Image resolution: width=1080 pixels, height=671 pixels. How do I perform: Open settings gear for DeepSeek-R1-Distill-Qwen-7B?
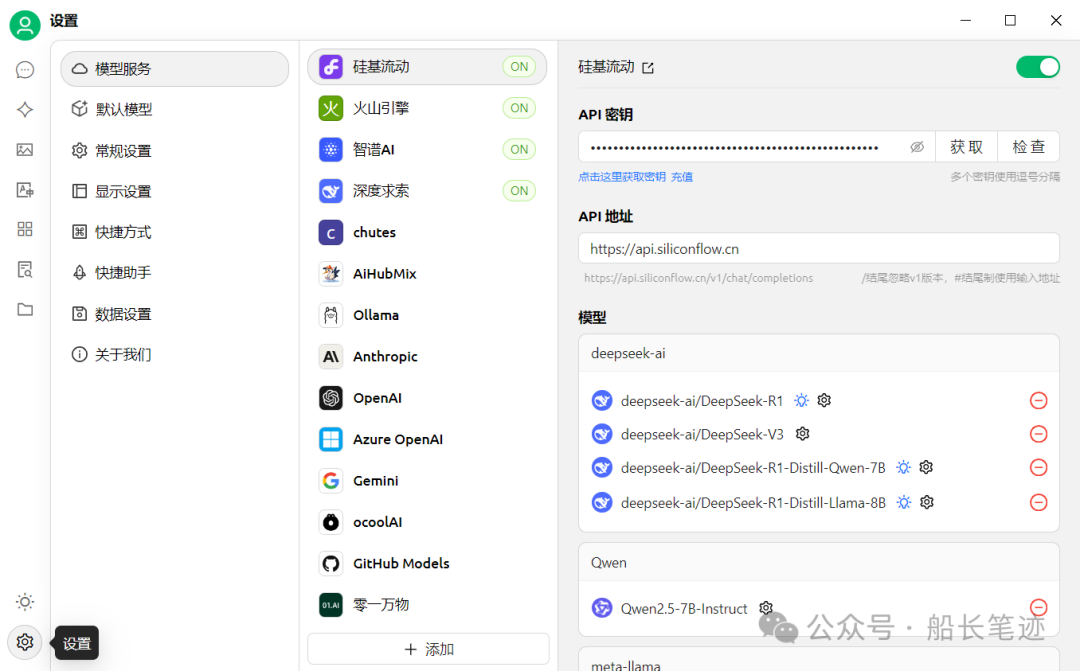coord(926,467)
